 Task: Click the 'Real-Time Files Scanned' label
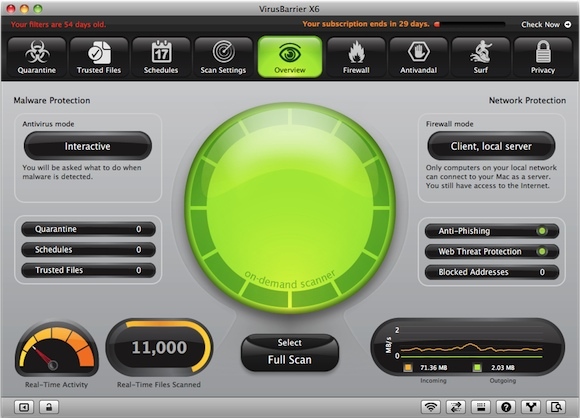coord(159,385)
